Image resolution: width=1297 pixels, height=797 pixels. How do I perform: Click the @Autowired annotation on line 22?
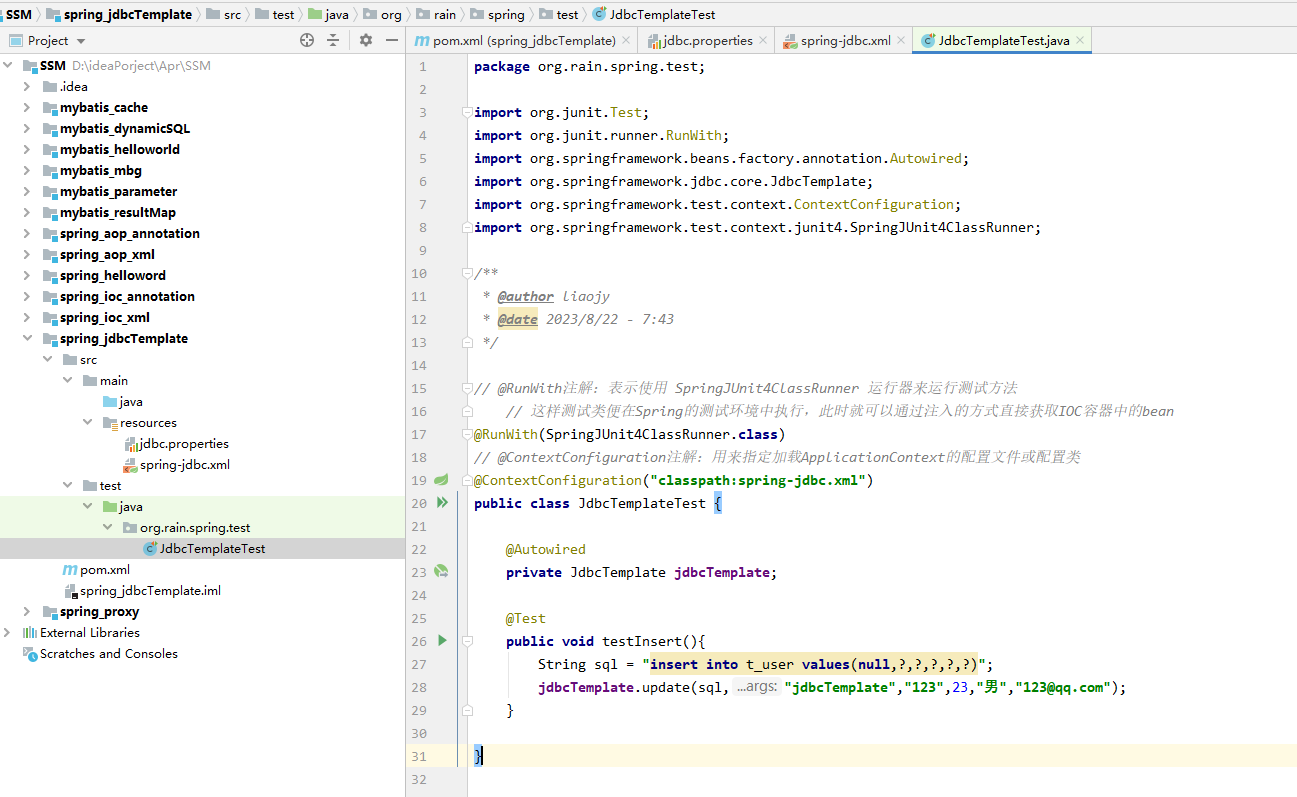(545, 549)
